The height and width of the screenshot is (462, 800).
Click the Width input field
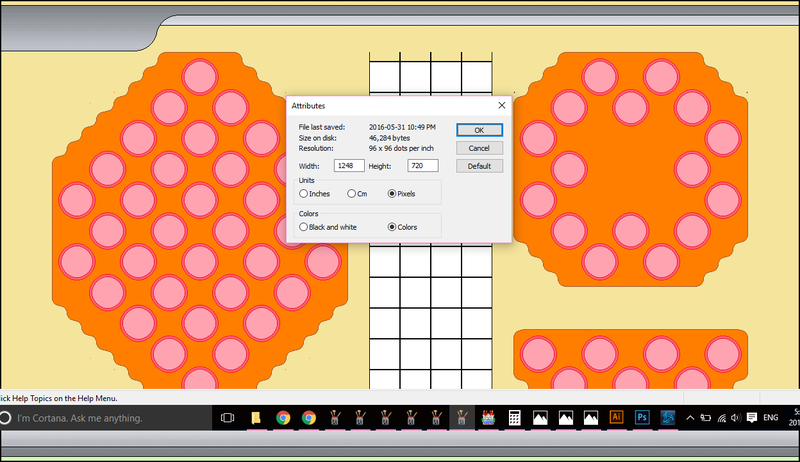(349, 166)
